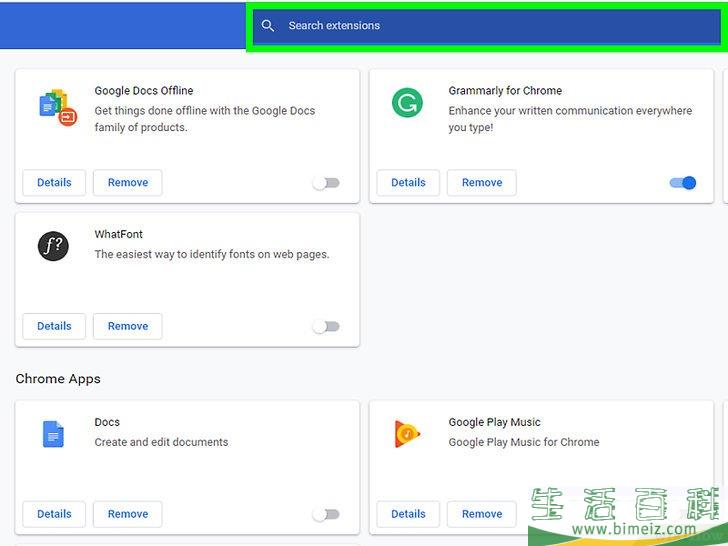Click the magnifier icon in search bar
728x546 pixels.
[268, 26]
